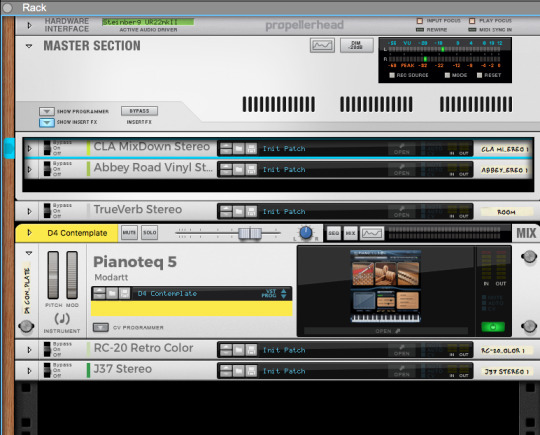Screen dimensions: 540x435
Task: Save patch on RC-20 Retro Color
Action: pyautogui.click(x=251, y=350)
